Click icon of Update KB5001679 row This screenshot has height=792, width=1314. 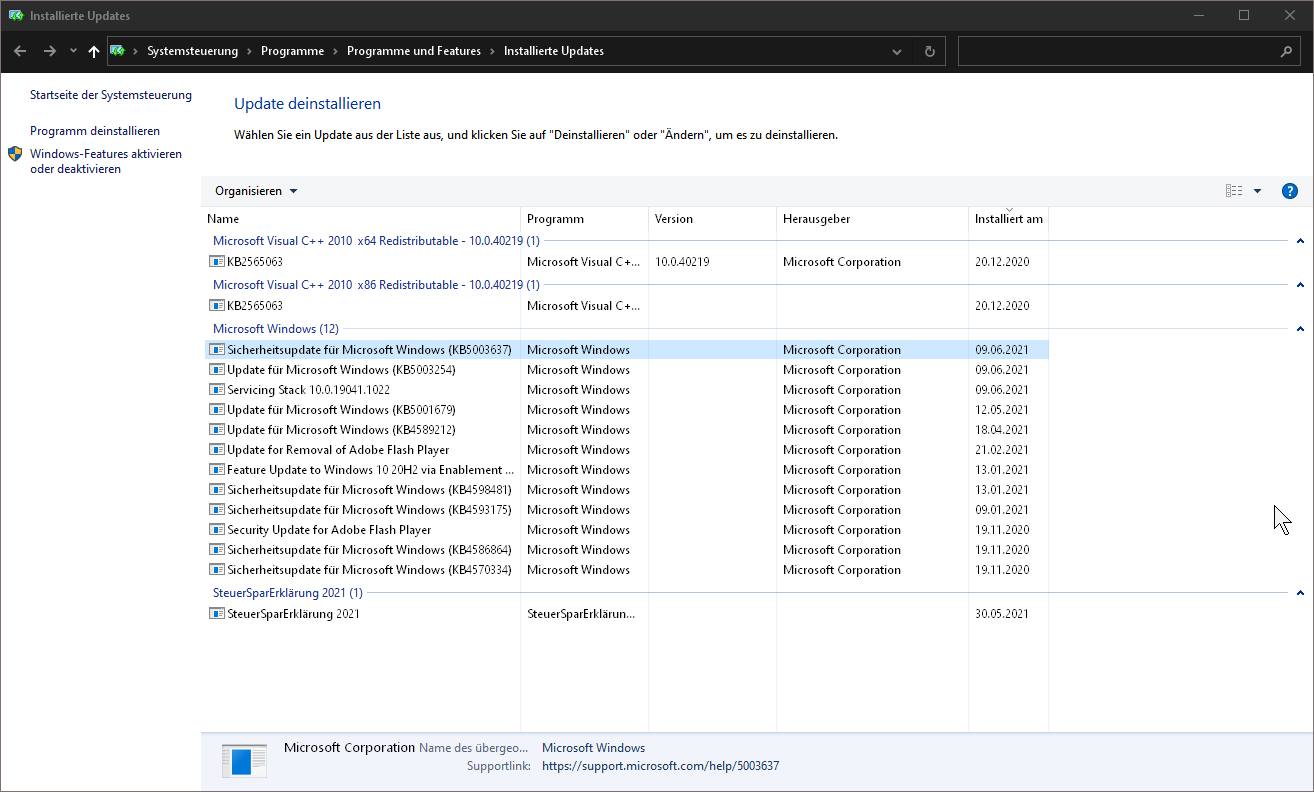(217, 410)
